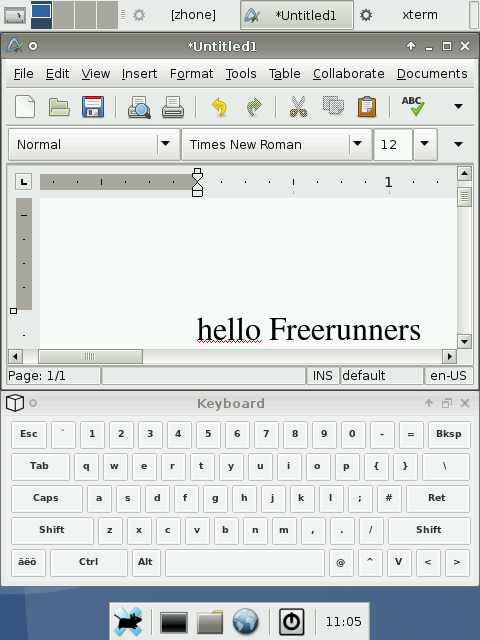Click the horizontal scrollbar thumb
This screenshot has width=480, height=640.
[x=90, y=356]
